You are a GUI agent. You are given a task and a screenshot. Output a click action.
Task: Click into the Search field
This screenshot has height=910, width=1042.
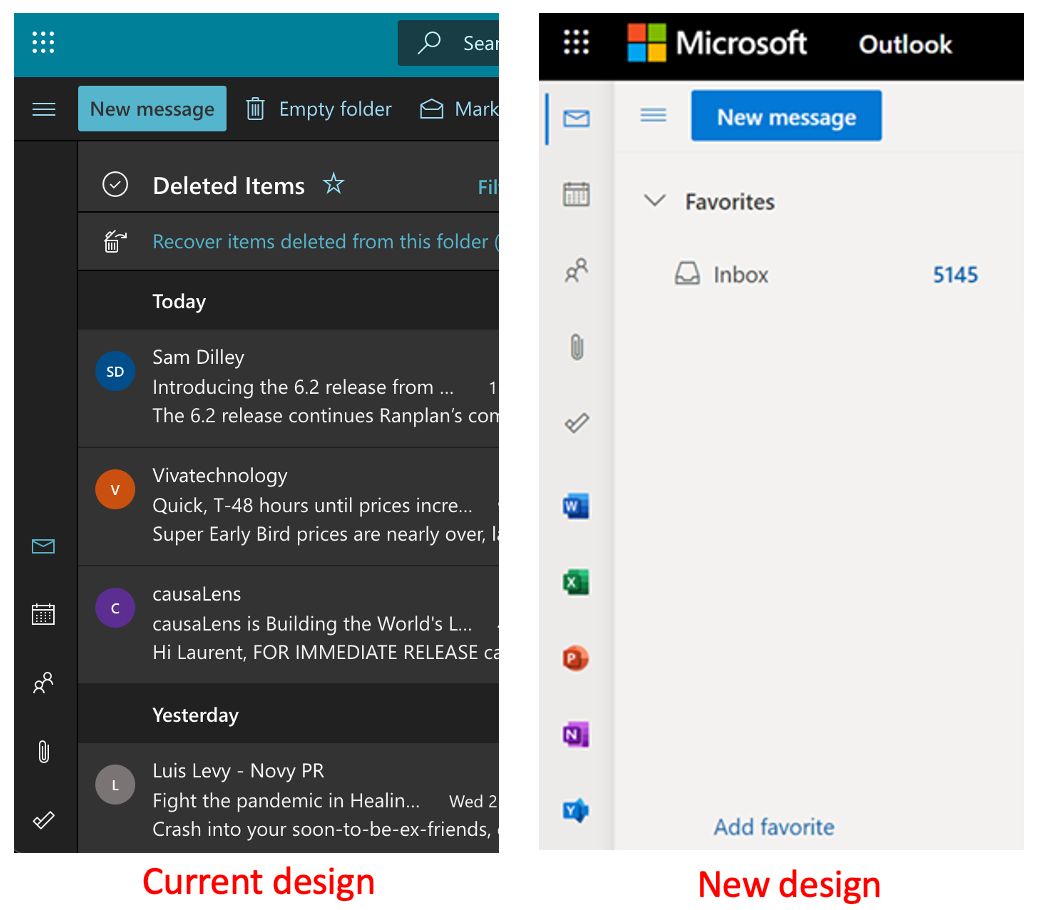[x=449, y=43]
